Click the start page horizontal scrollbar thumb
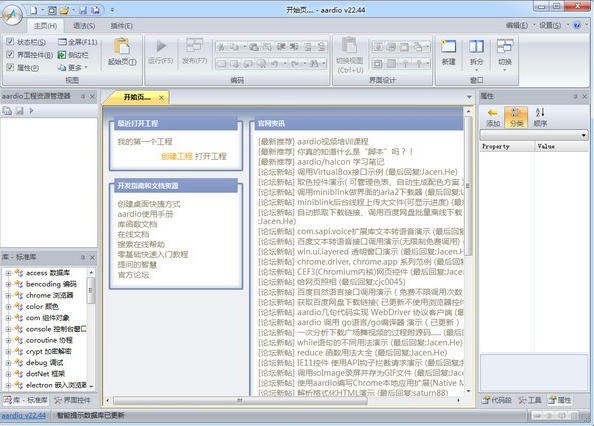This screenshot has width=594, height=426. tap(240, 400)
